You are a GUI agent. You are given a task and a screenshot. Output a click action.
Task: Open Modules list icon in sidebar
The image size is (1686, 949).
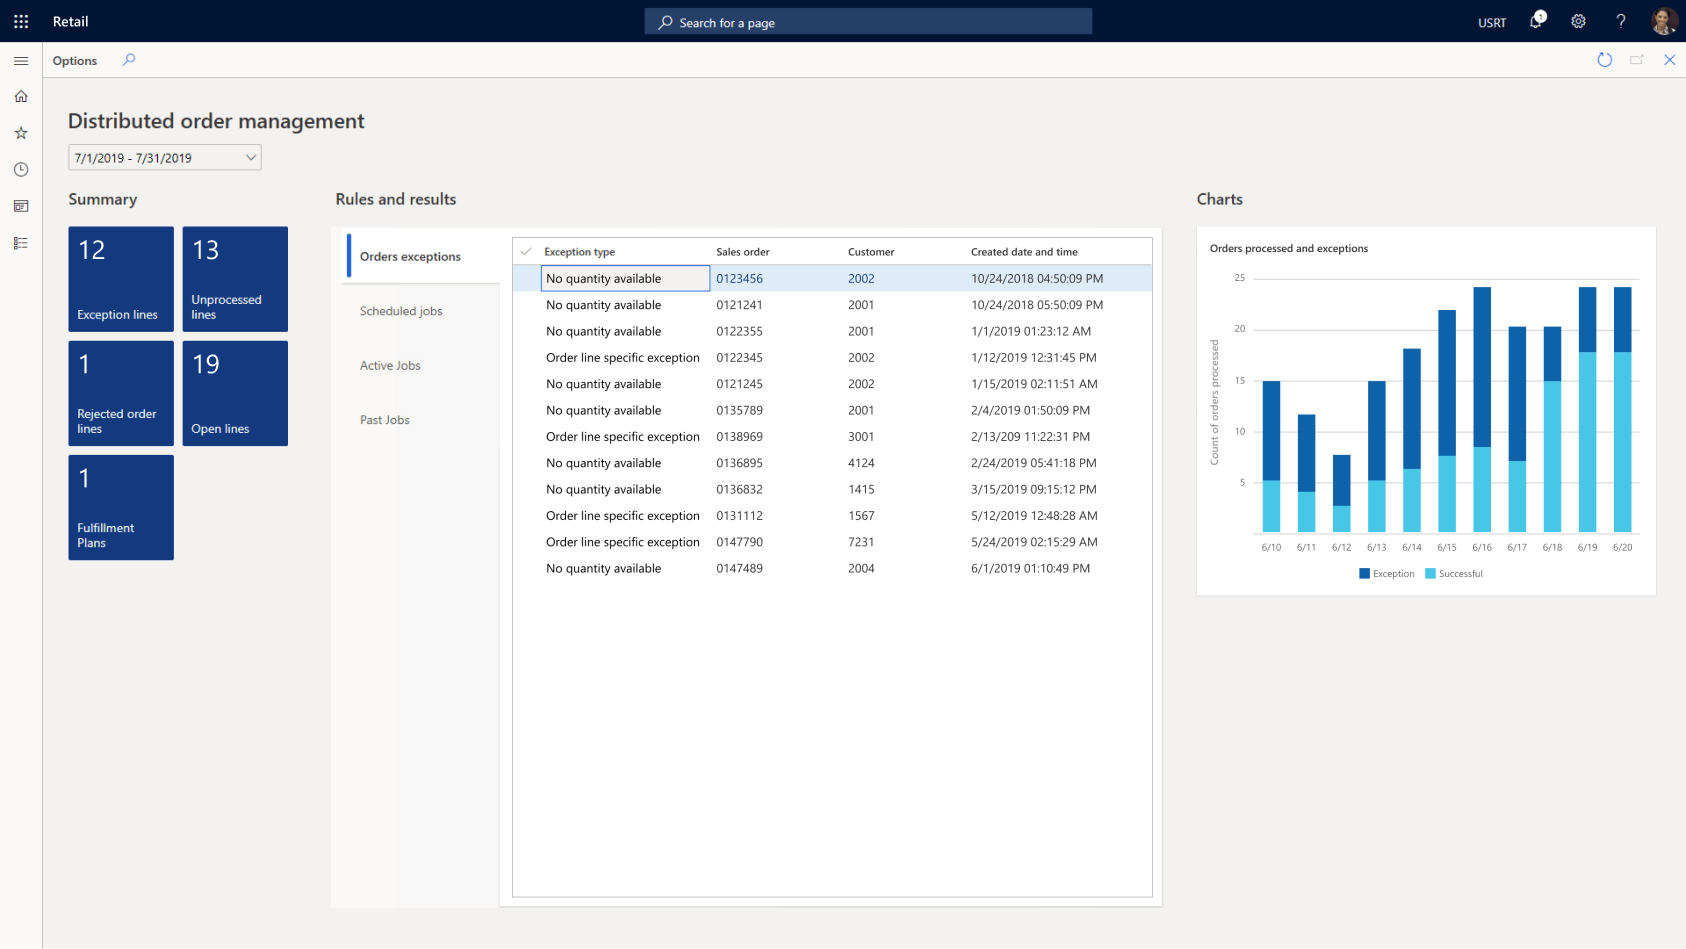tap(21, 243)
